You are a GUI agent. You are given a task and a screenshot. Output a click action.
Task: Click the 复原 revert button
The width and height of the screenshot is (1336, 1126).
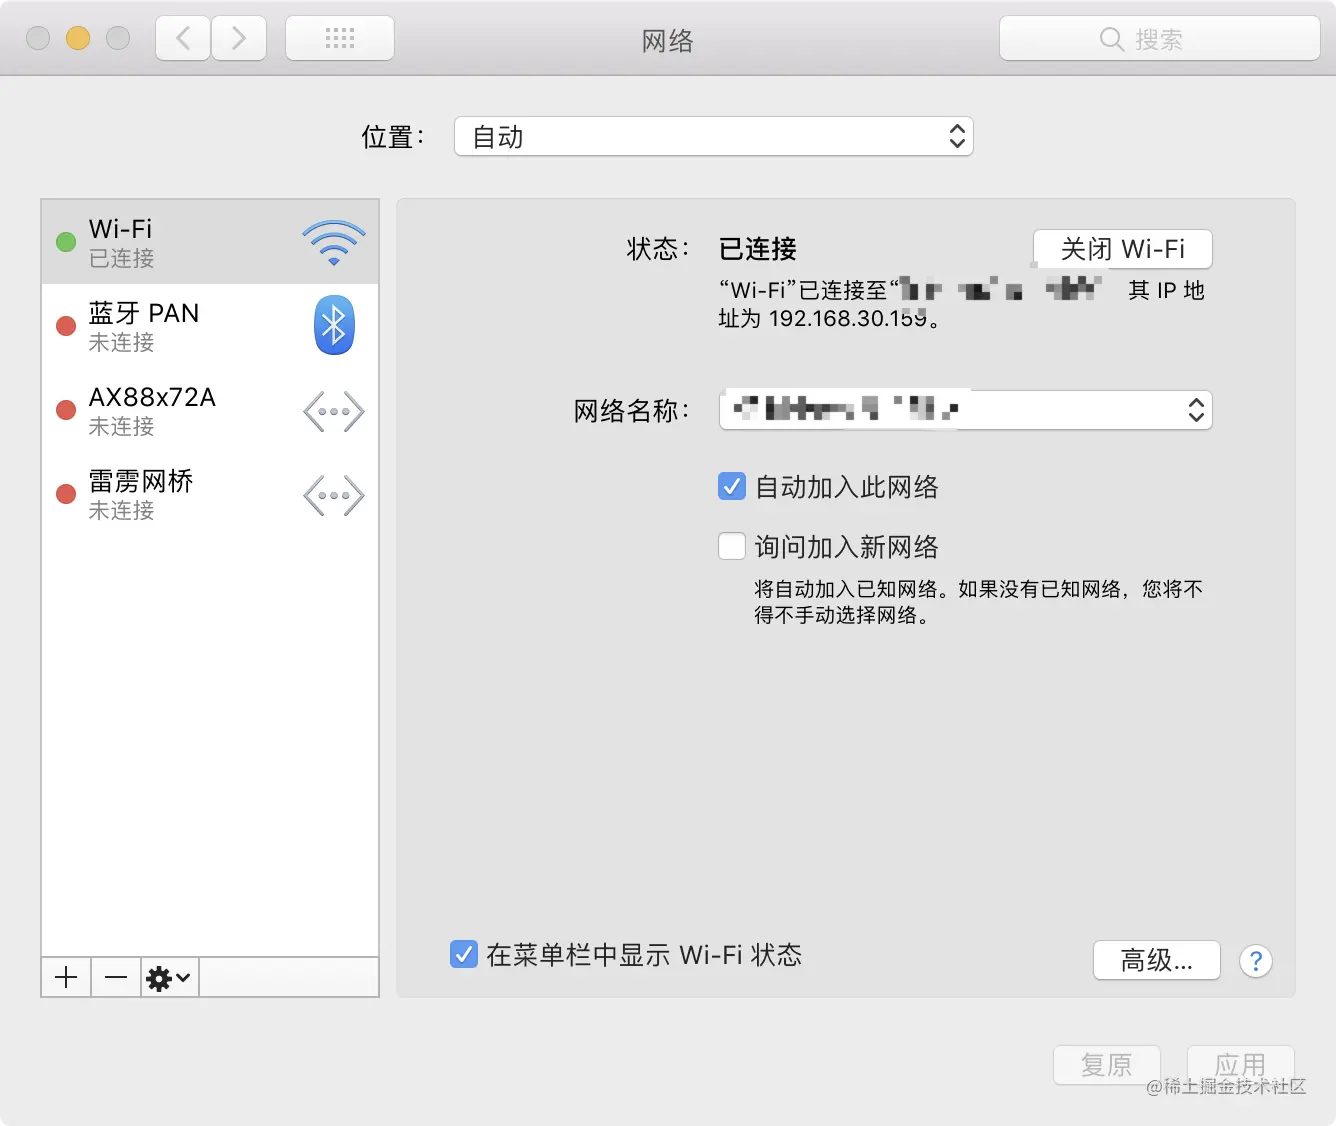coord(1107,1065)
